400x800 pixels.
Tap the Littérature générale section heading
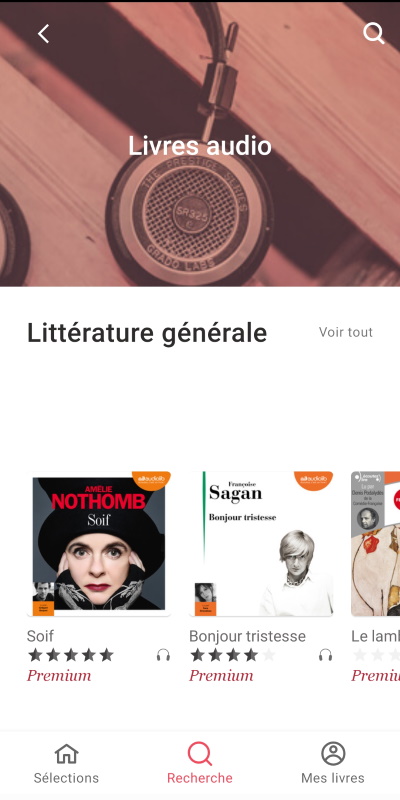tap(147, 333)
